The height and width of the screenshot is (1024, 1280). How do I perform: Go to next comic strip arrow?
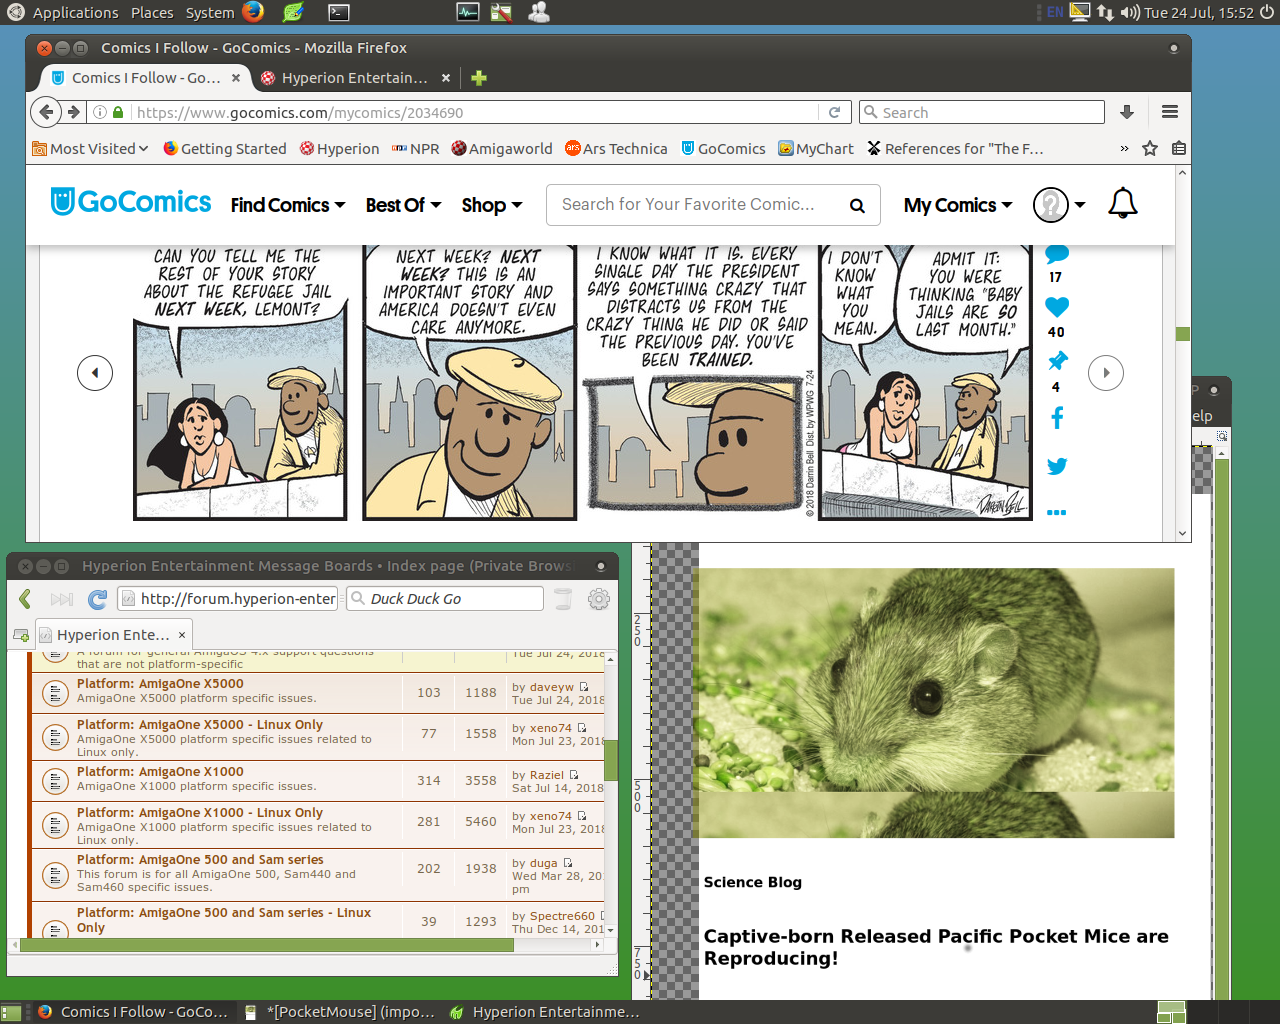(1106, 373)
